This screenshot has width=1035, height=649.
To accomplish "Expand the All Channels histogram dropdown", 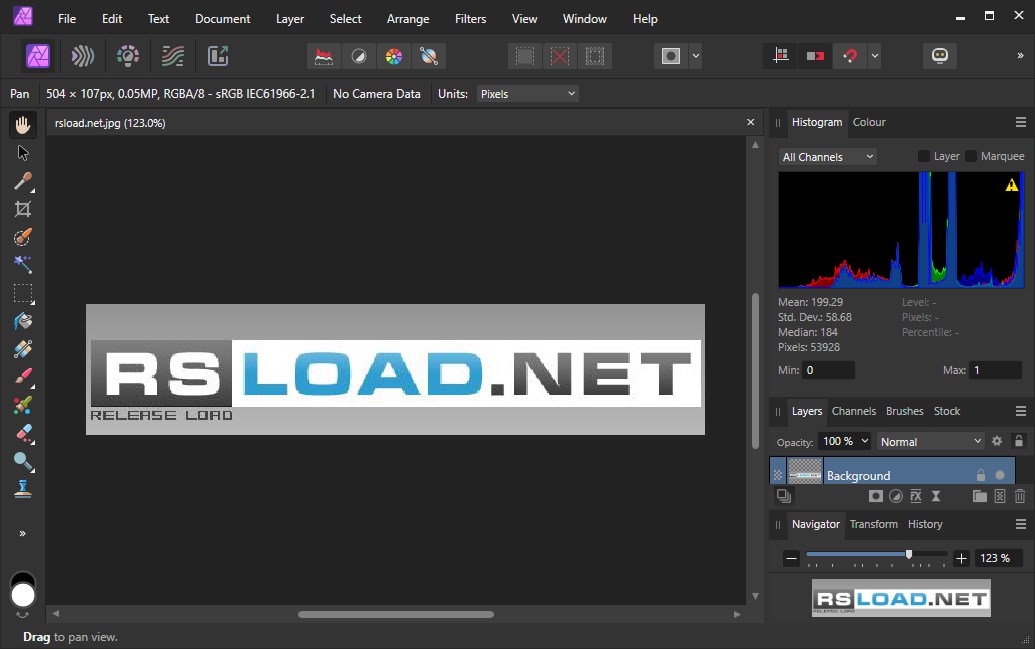I will tap(827, 157).
